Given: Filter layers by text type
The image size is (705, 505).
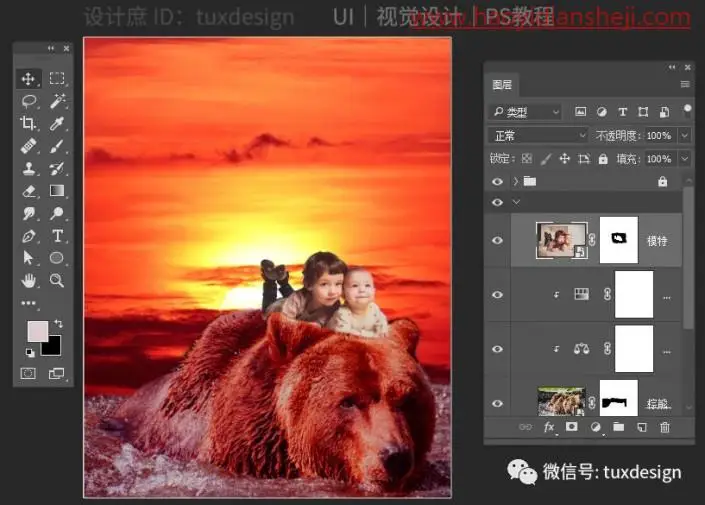Looking at the screenshot, I should (x=622, y=112).
